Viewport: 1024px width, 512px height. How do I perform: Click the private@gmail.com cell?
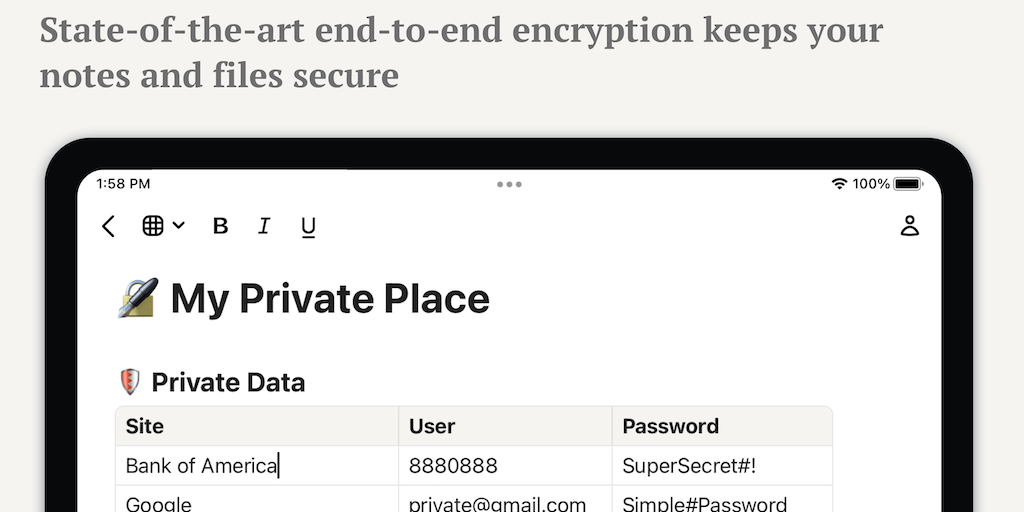tap(497, 503)
